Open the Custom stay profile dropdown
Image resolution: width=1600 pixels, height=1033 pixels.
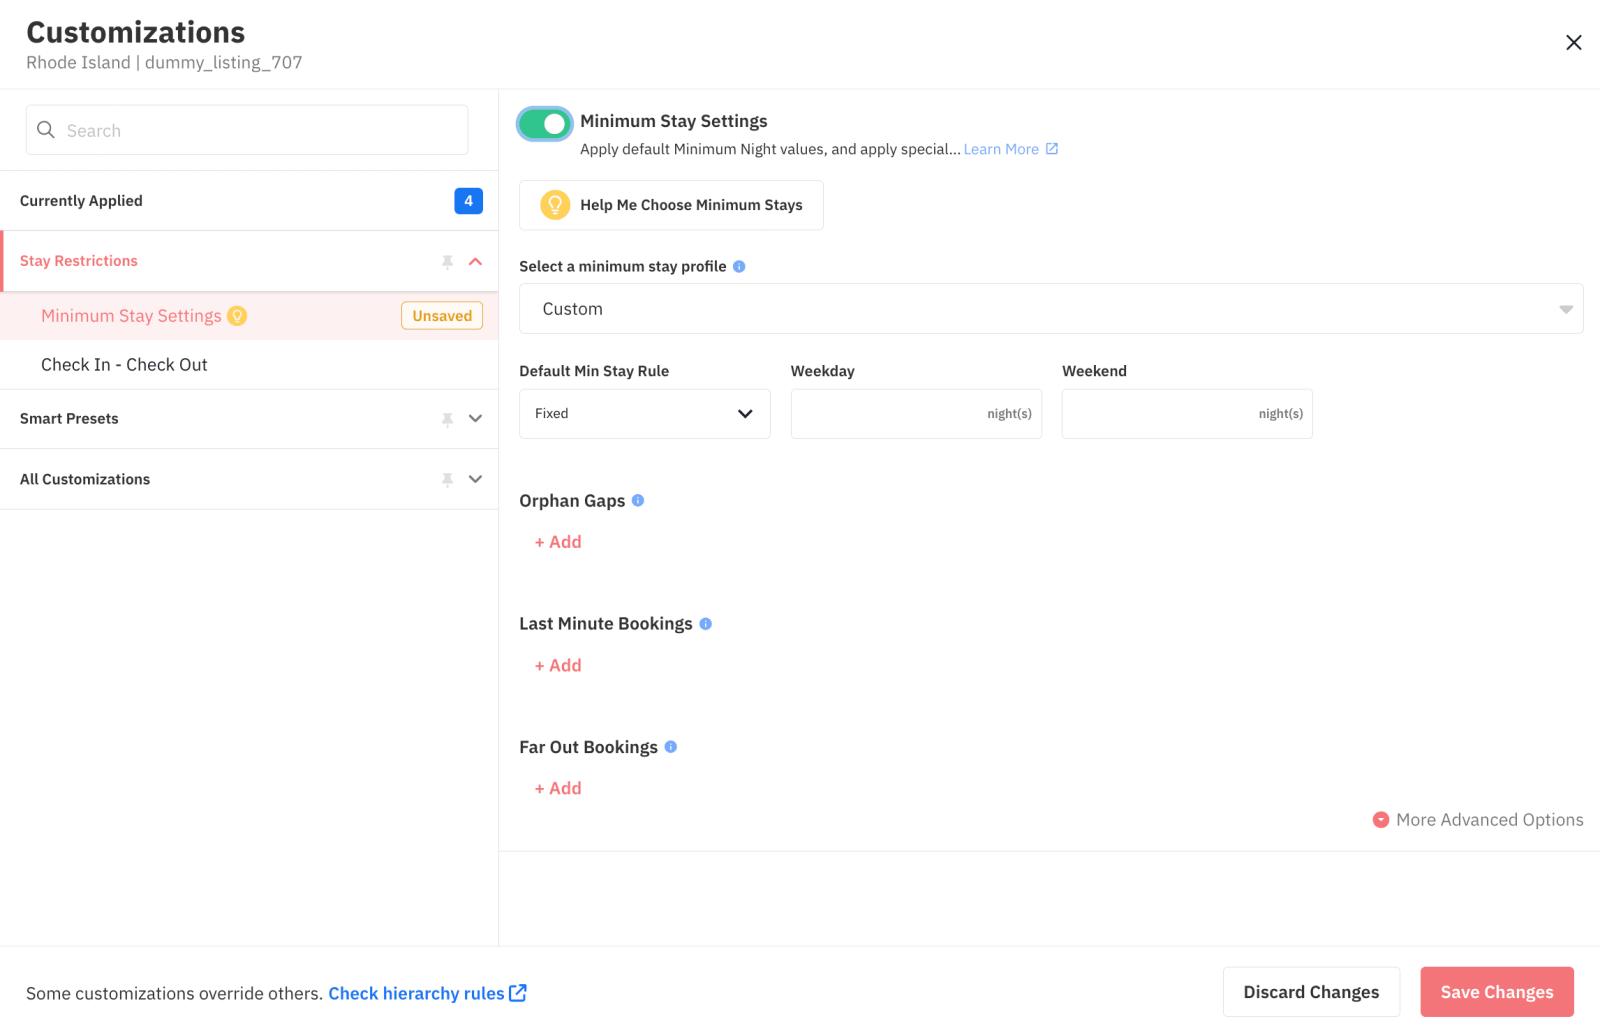(x=1051, y=309)
